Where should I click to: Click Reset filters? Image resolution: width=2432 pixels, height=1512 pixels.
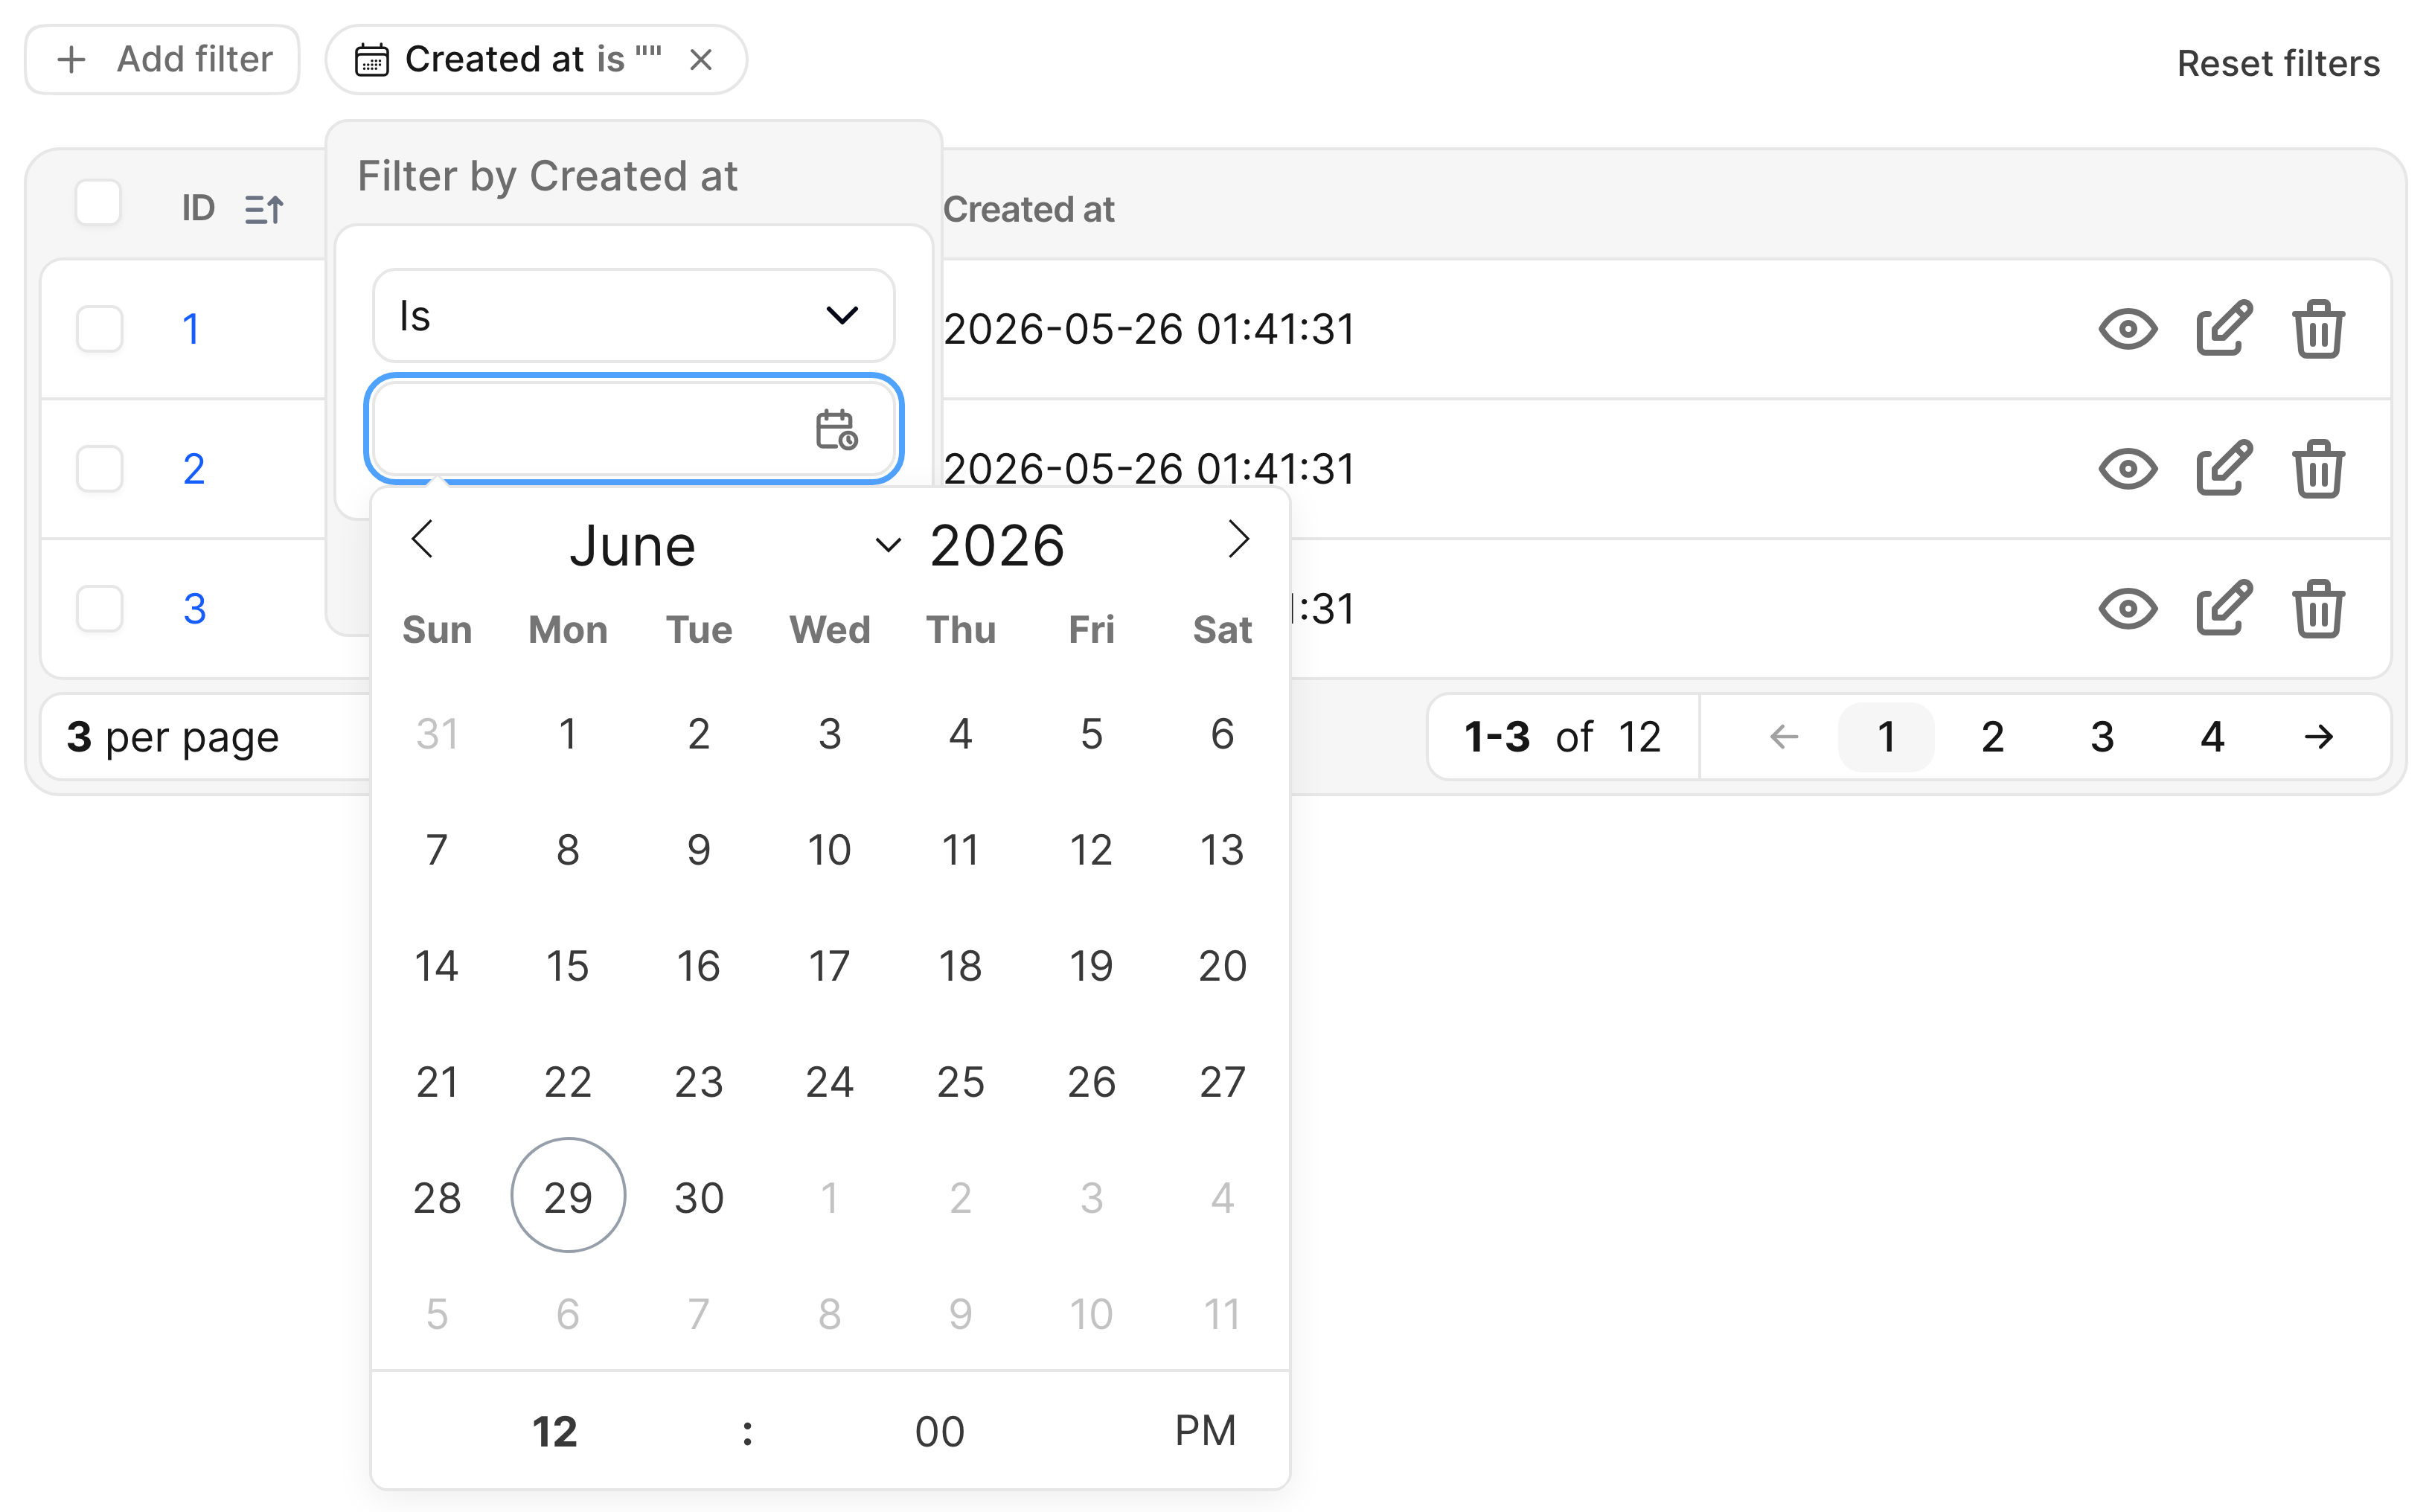[2278, 63]
